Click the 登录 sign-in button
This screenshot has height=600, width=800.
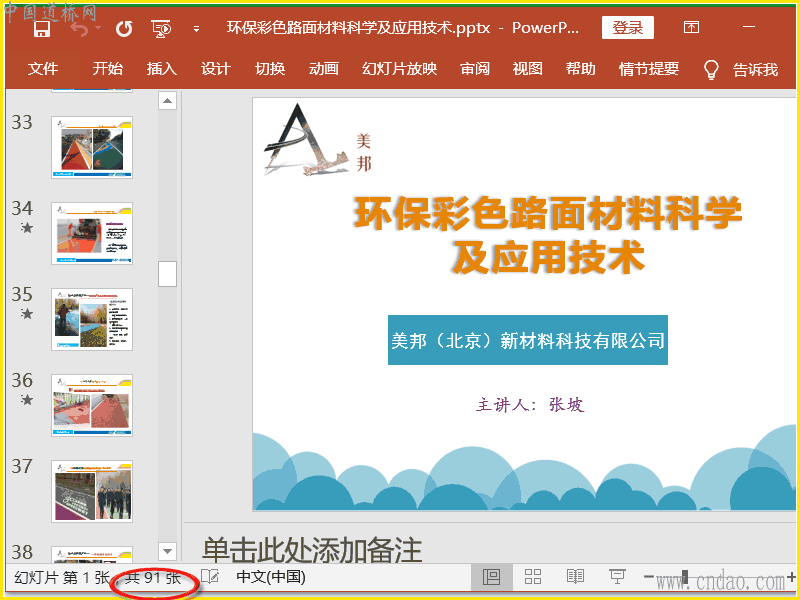(x=628, y=28)
